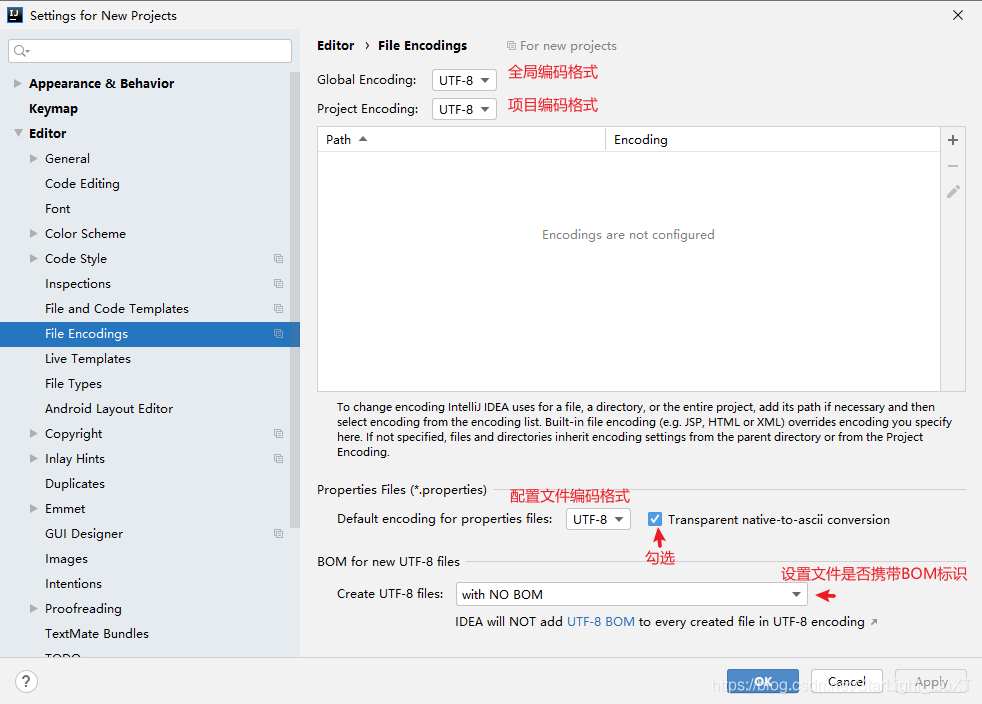Expand the Copyright node arrow
Viewport: 982px width, 704px height.
(x=34, y=433)
